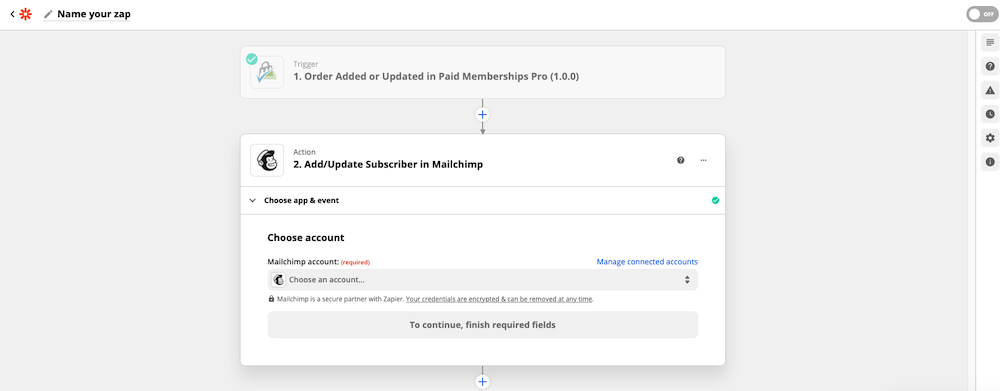Open the history clock icon in the sidebar
Screen dimensions: 1000x391
click(990, 114)
